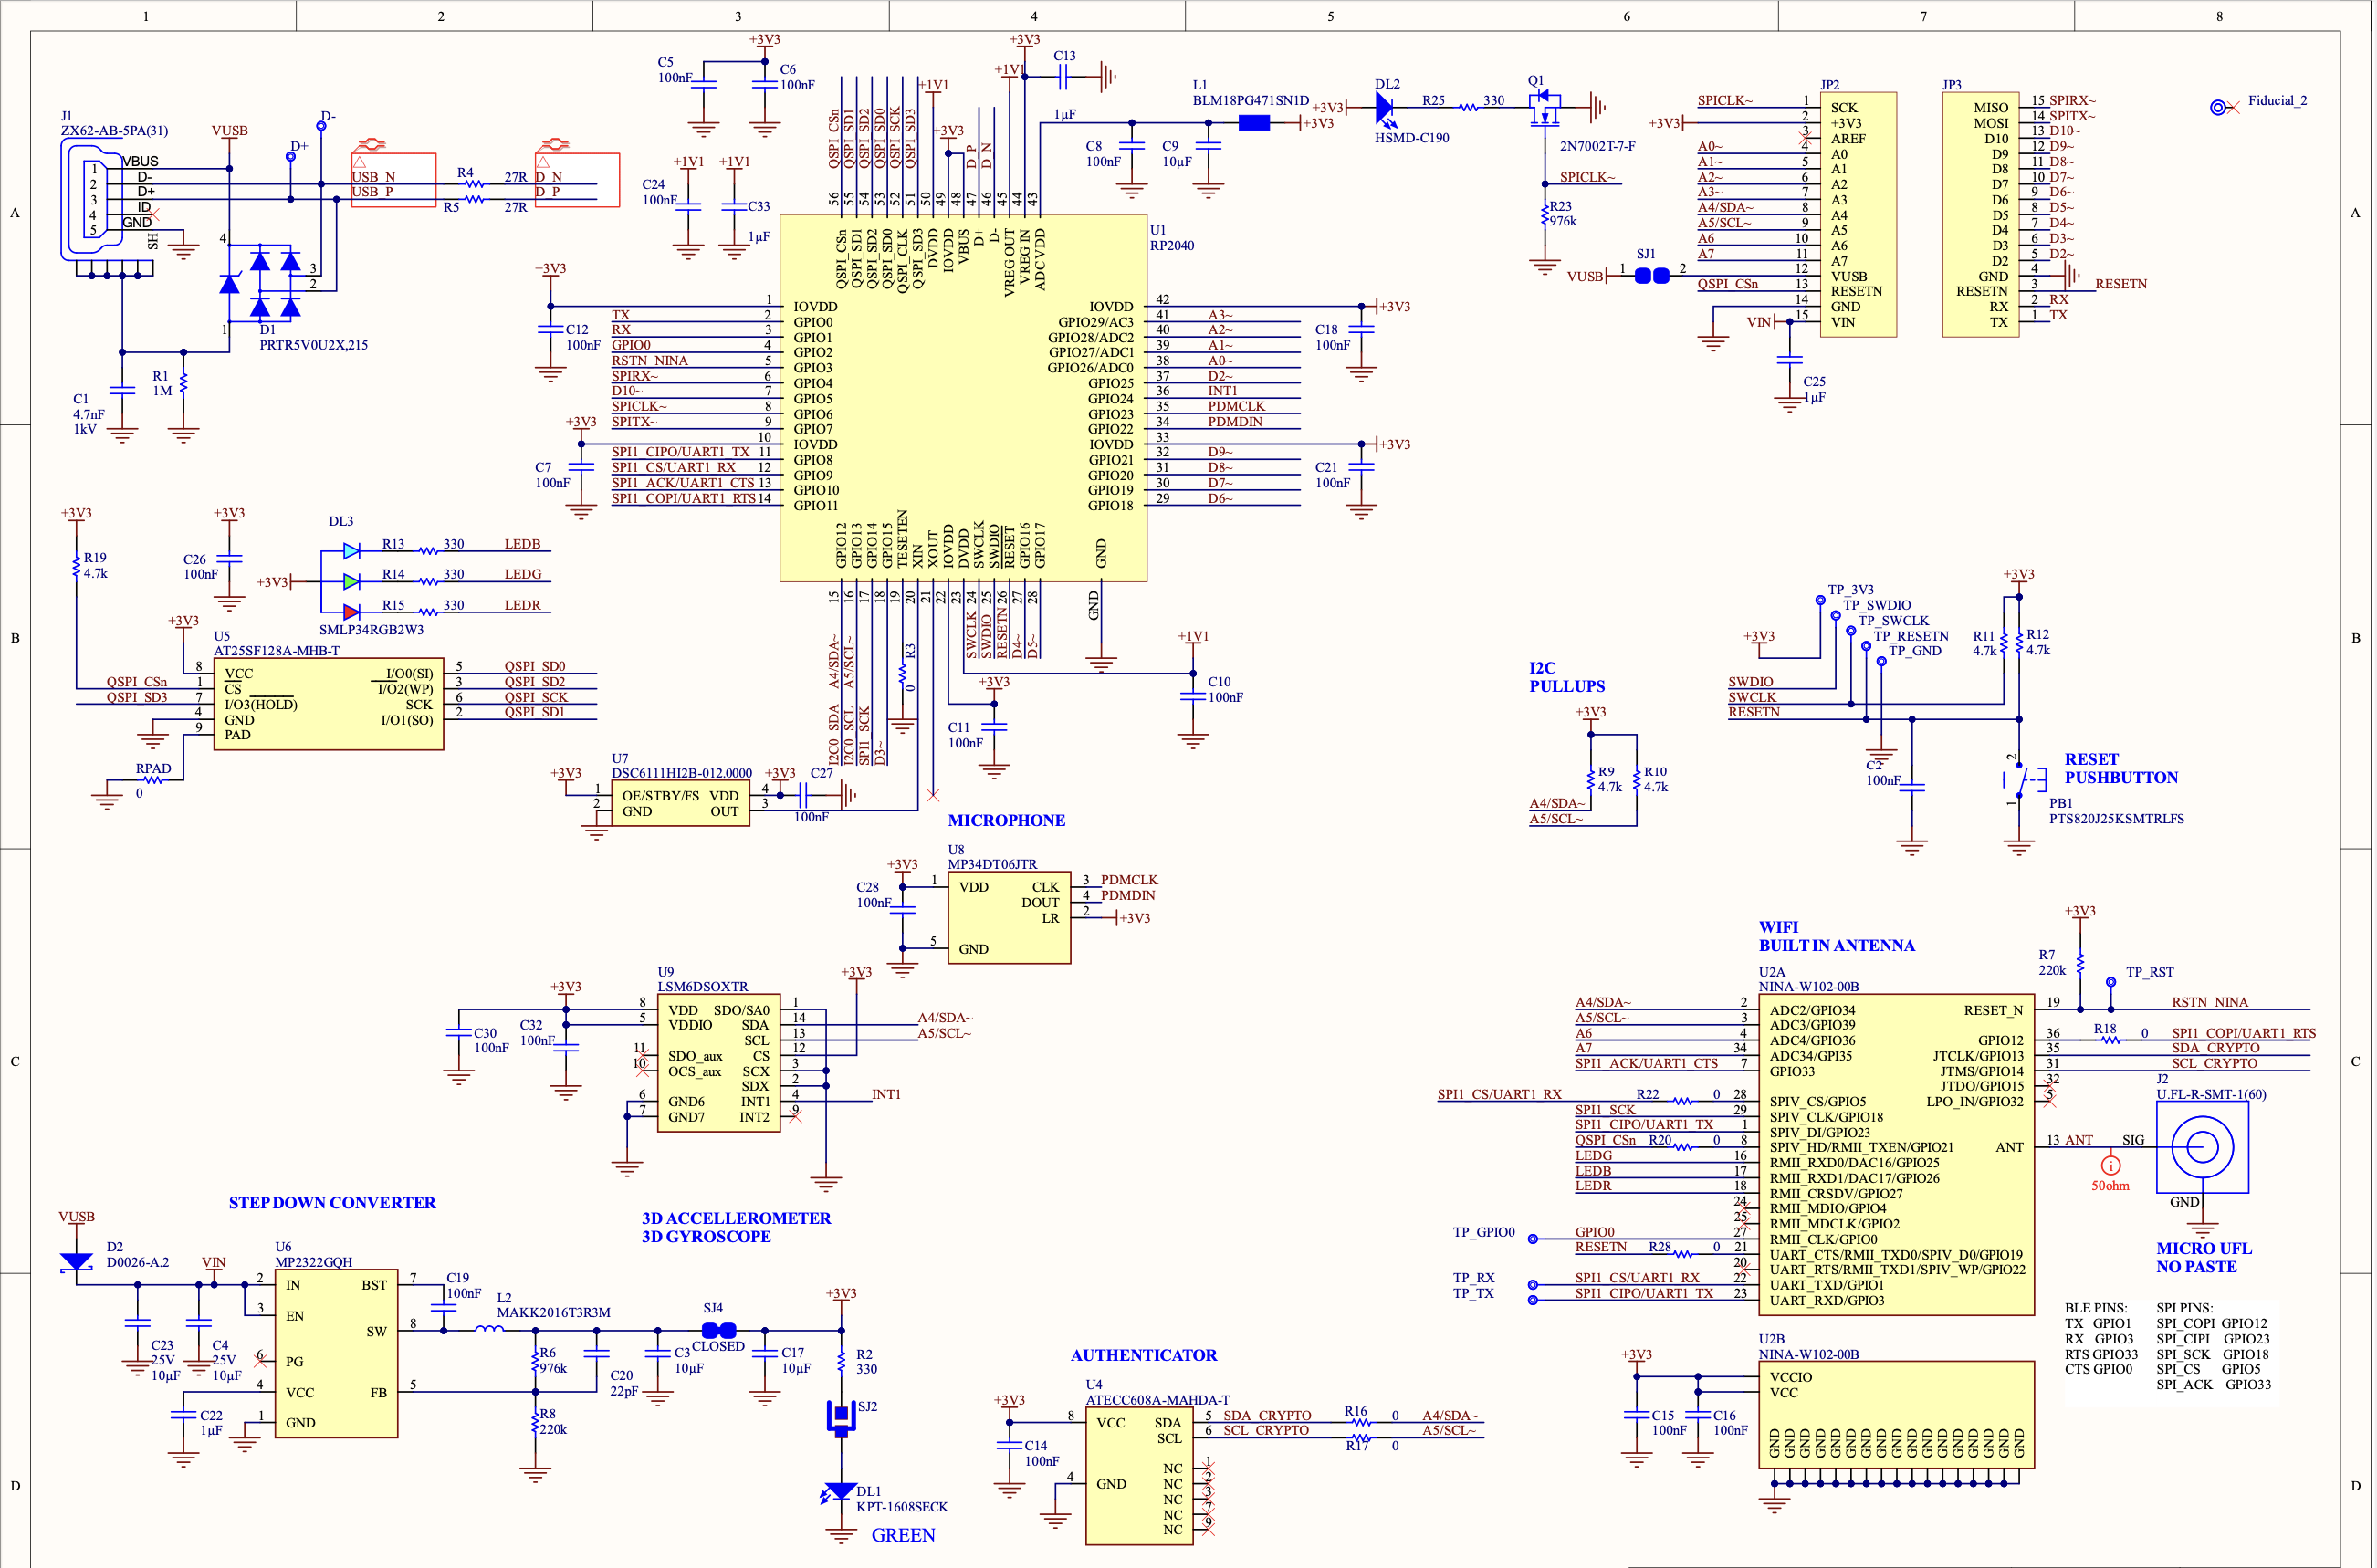Click the R7 220k resistor
2377x1568 pixels.
[x=2082, y=965]
